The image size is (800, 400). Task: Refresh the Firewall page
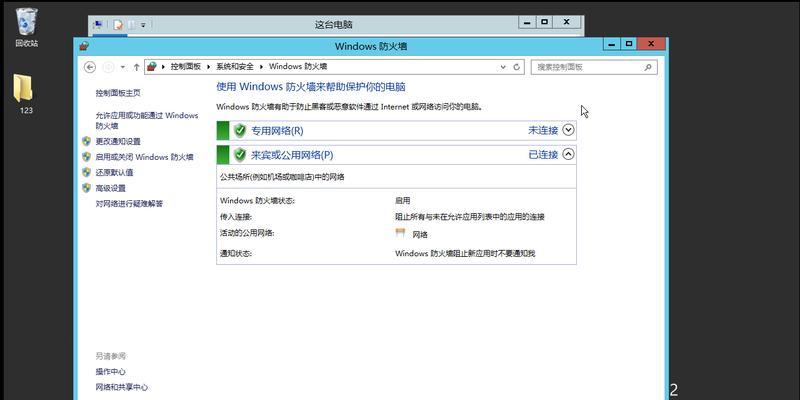point(516,67)
